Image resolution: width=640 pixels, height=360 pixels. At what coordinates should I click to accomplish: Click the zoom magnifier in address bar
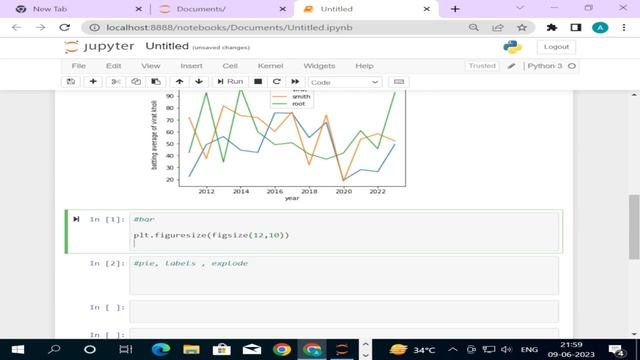coord(473,27)
